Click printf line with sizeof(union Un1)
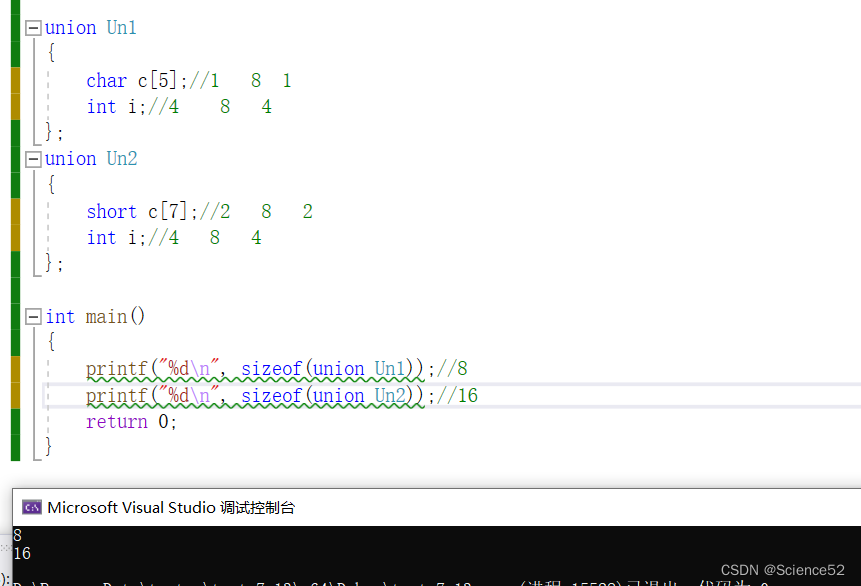This screenshot has height=586, width=861. [260, 369]
